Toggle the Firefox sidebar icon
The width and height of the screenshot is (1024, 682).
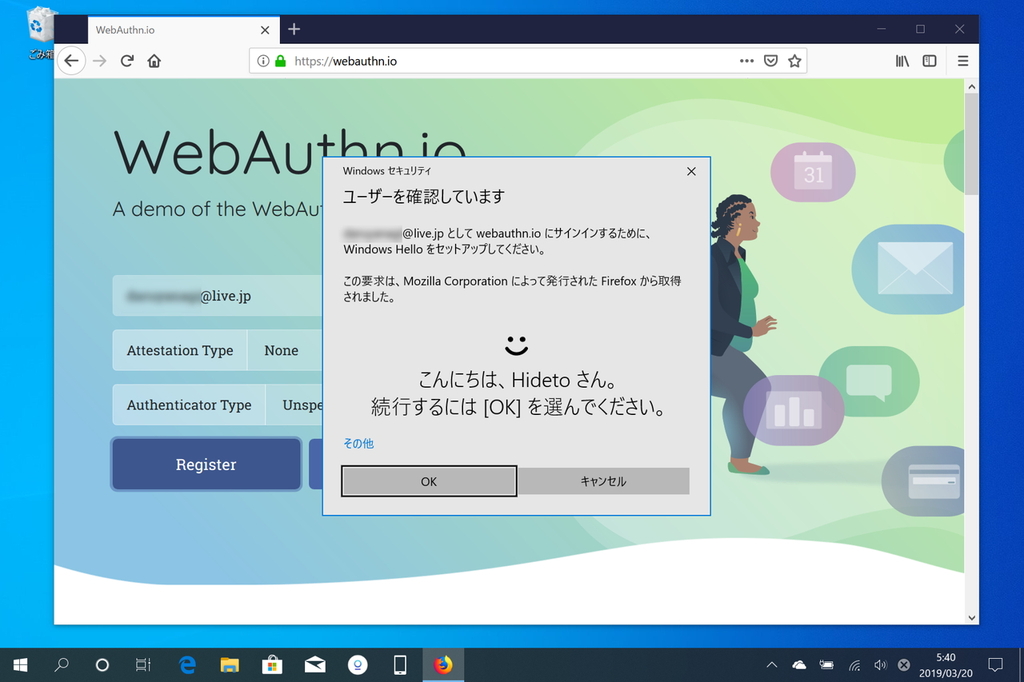coord(929,61)
